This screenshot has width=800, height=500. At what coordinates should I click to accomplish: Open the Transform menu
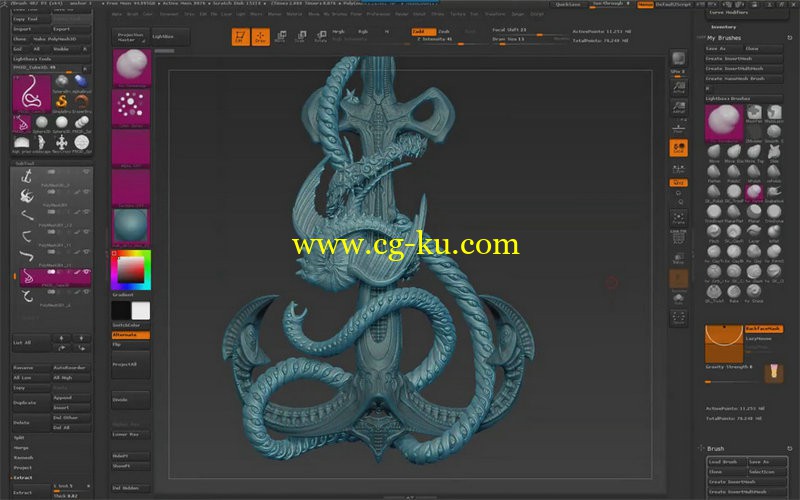[495, 14]
